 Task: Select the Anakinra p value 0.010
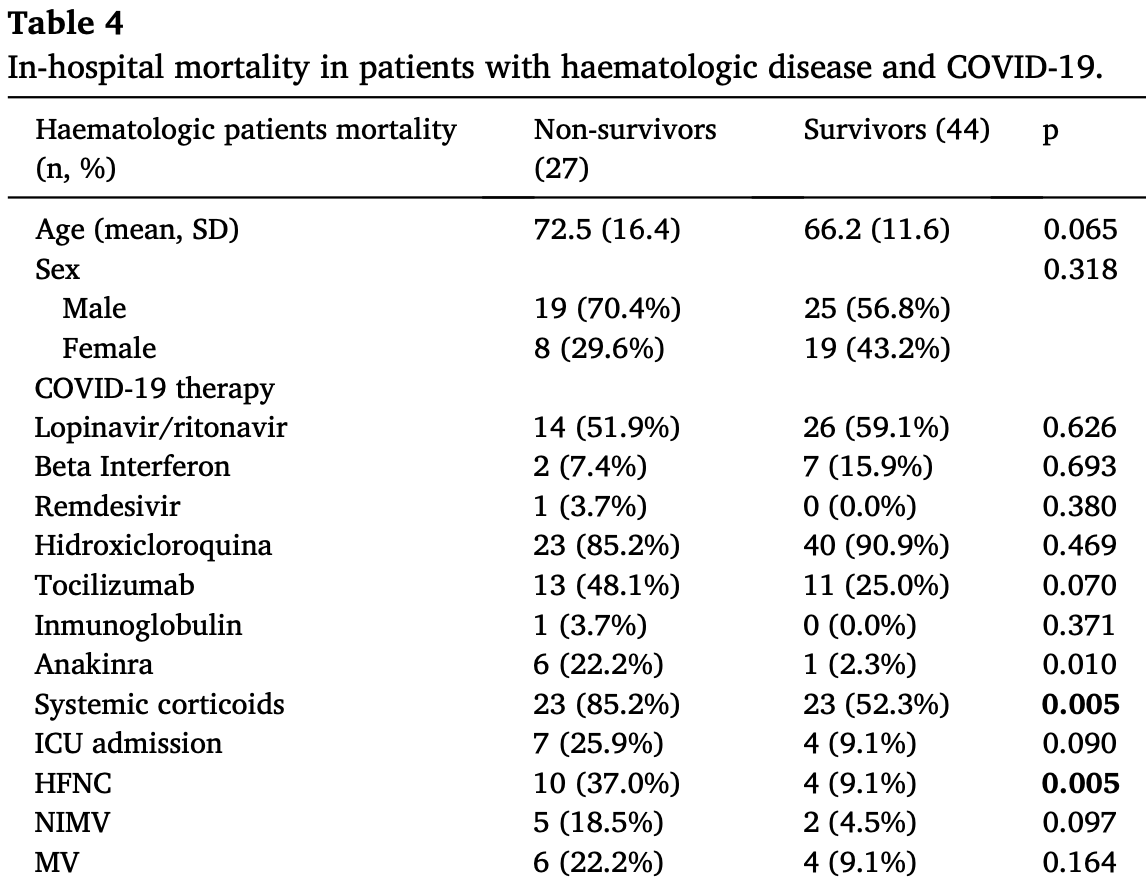tap(1079, 664)
